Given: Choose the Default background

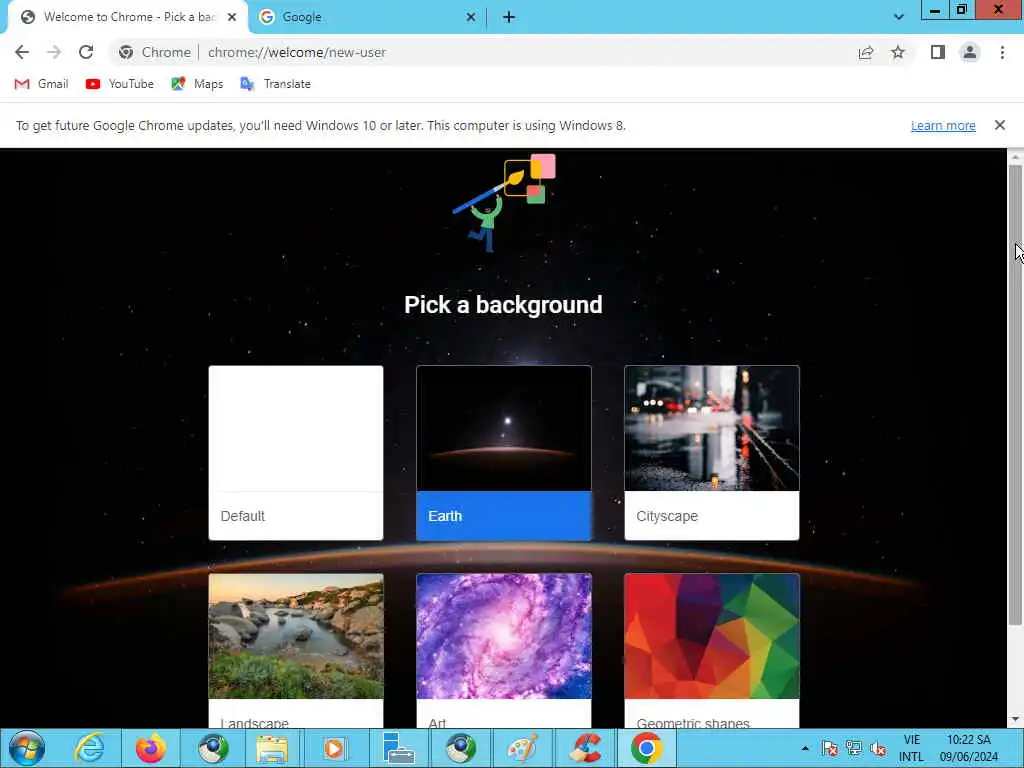Looking at the screenshot, I should 296,453.
